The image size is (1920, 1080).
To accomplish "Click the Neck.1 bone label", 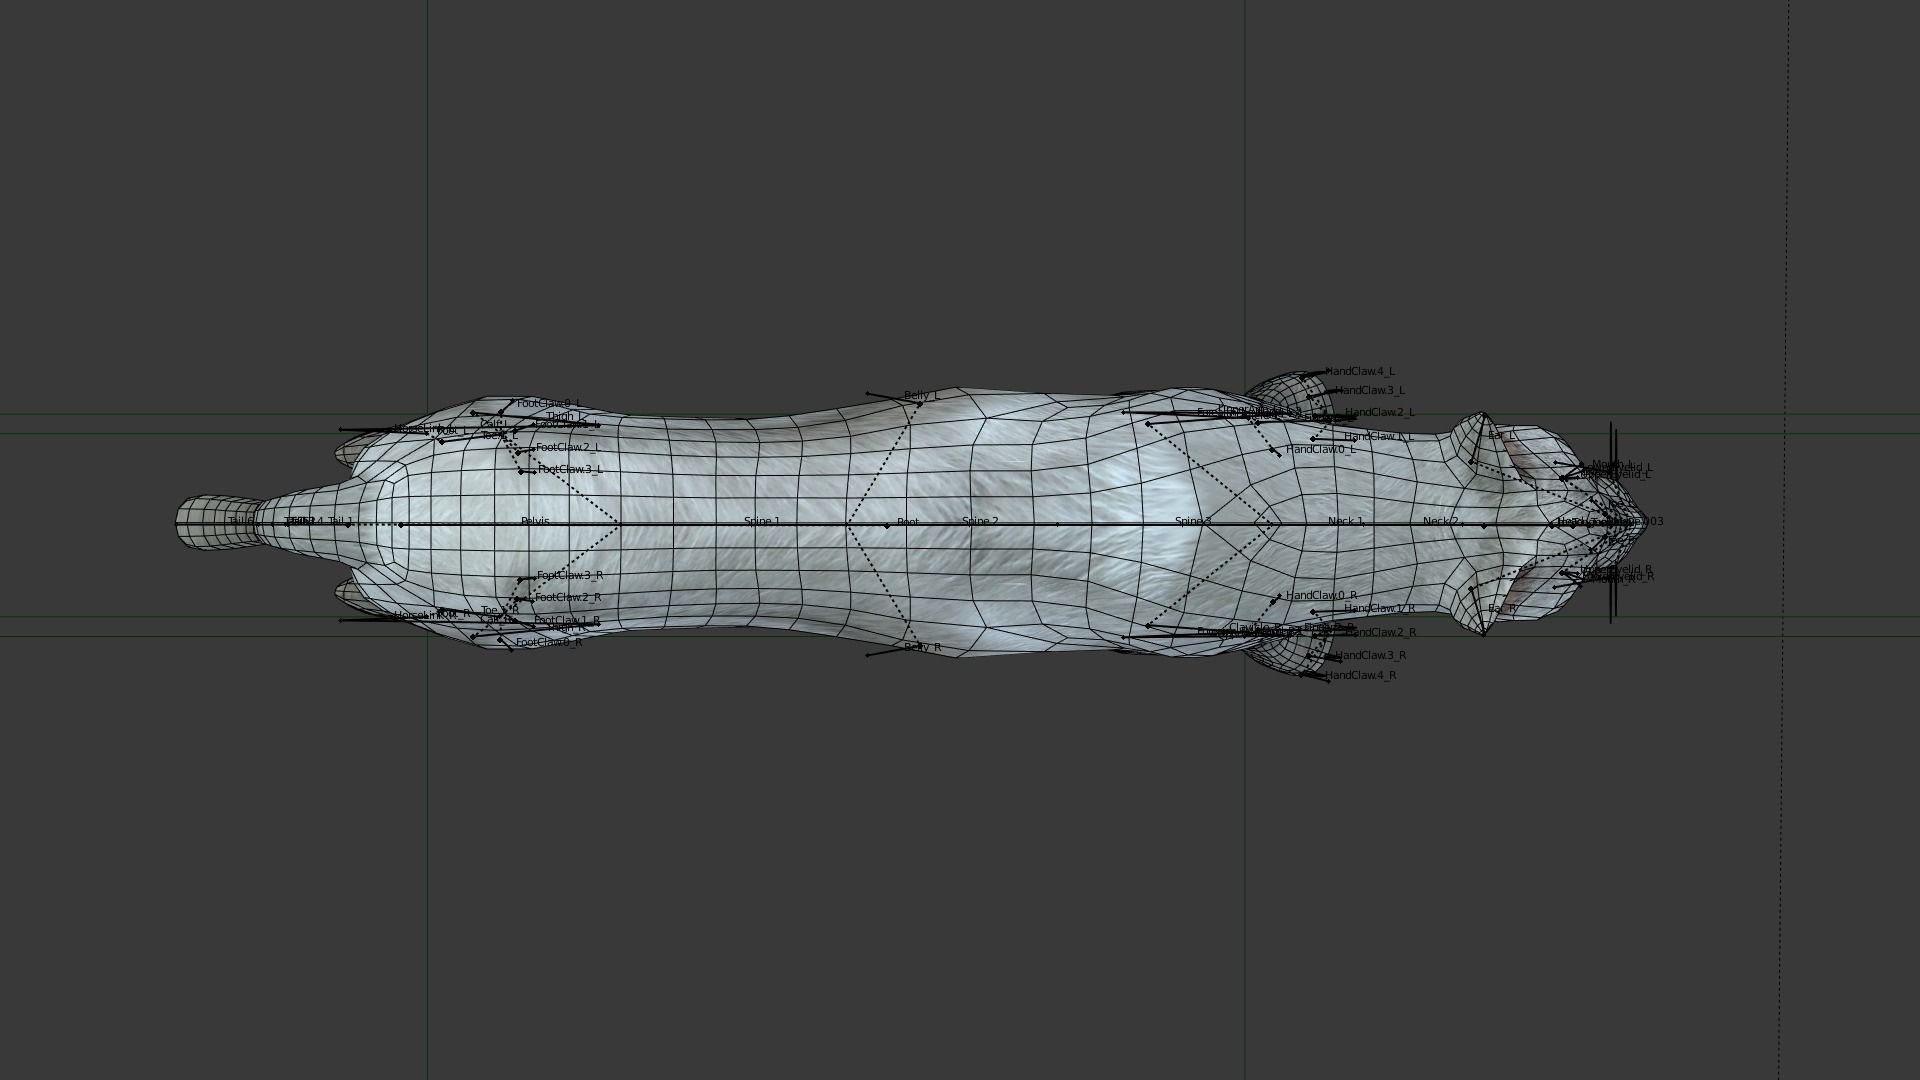I will (x=1345, y=521).
